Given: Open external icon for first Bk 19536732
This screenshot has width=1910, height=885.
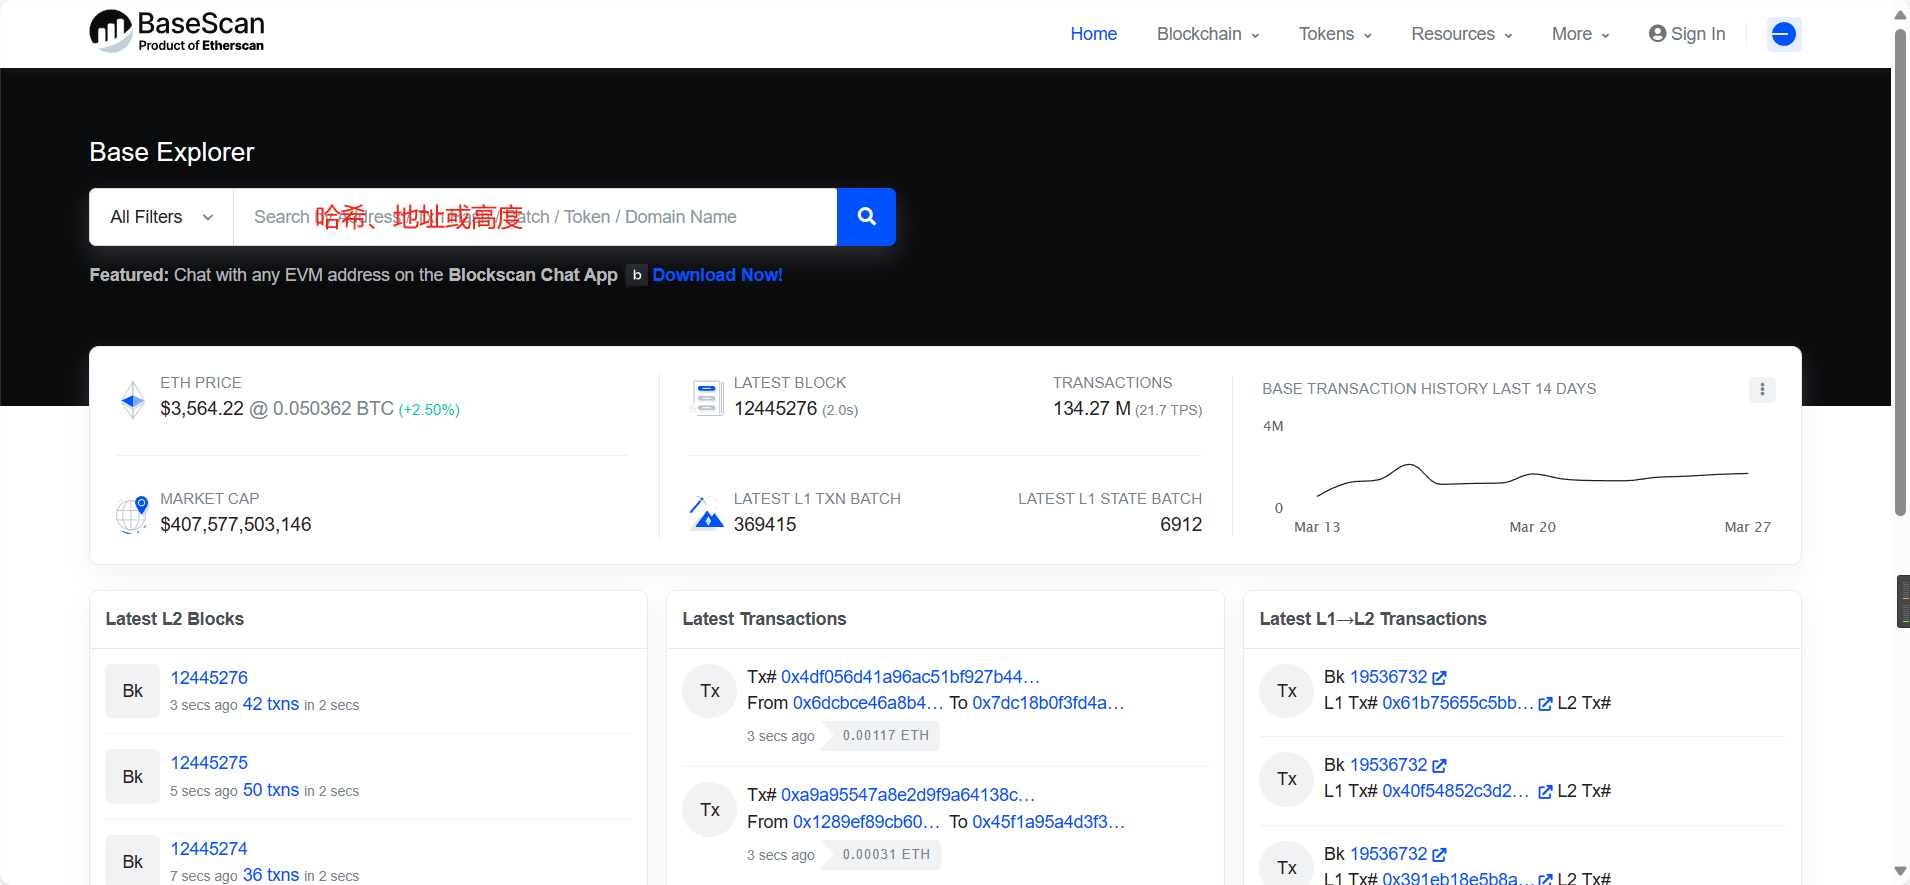Looking at the screenshot, I should [x=1439, y=678].
